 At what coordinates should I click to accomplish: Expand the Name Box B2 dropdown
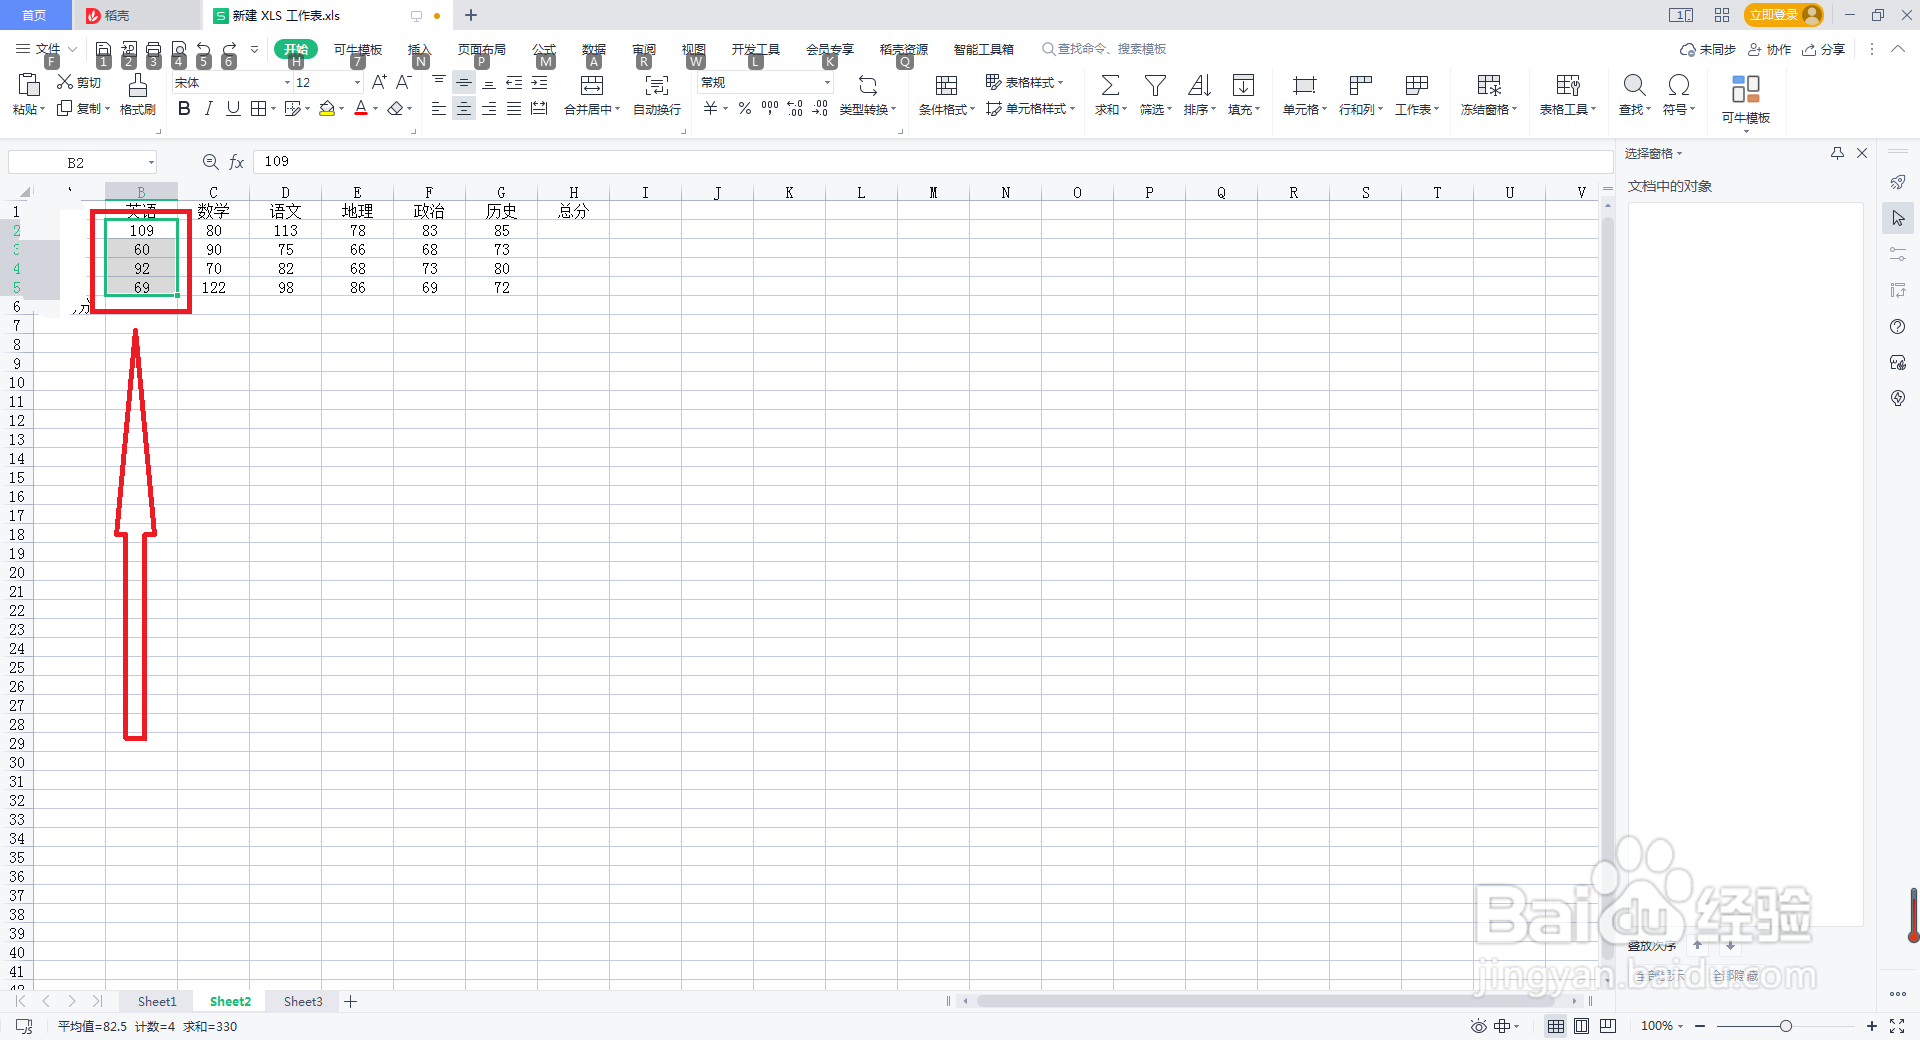point(151,162)
